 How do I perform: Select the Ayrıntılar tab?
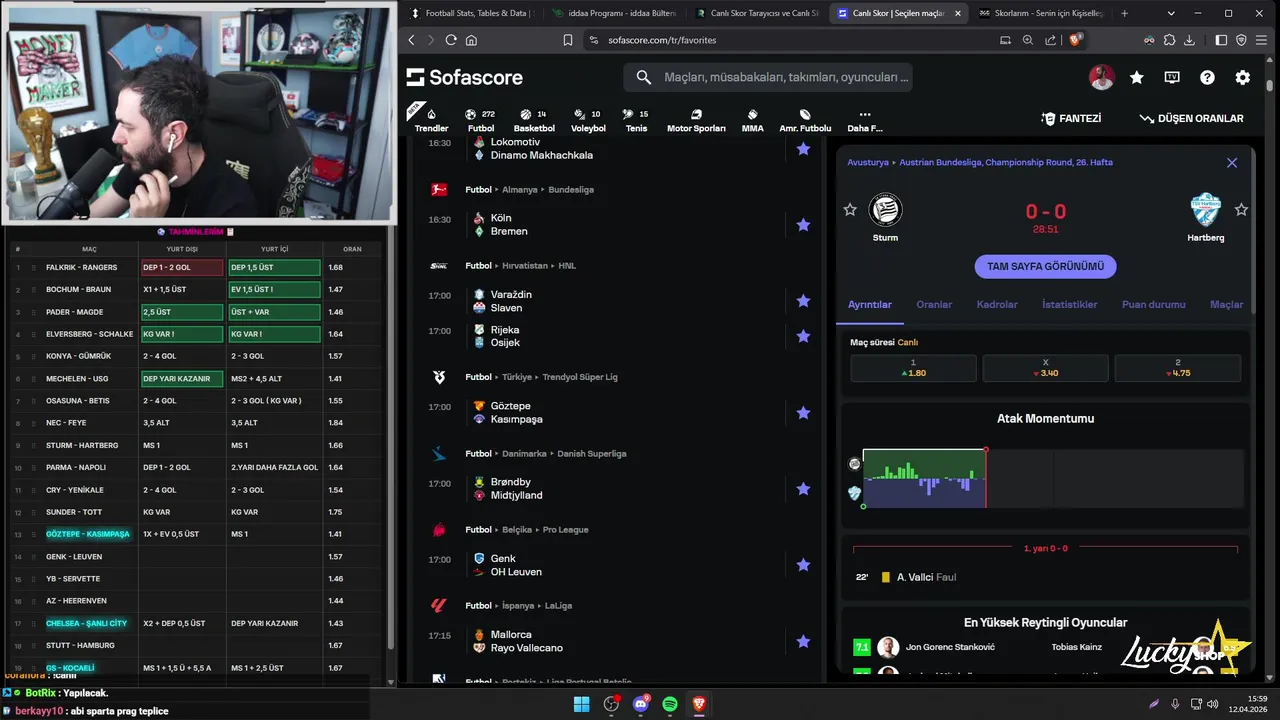(870, 304)
